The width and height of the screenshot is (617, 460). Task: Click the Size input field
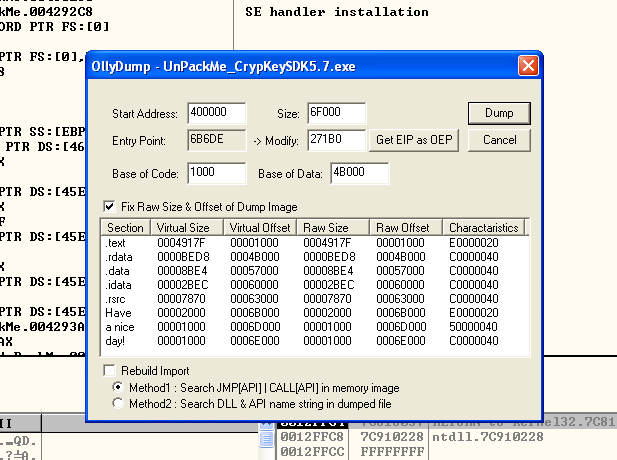336,113
